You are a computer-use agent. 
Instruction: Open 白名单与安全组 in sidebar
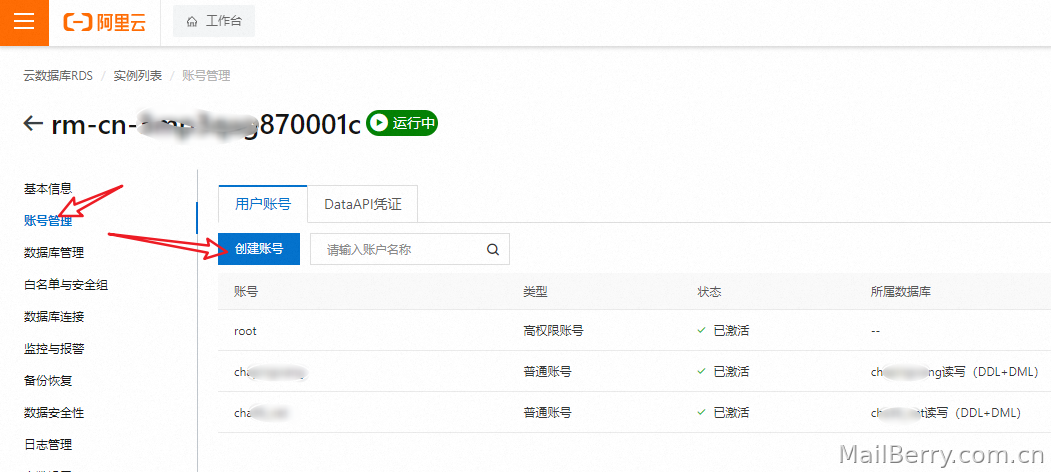click(x=66, y=285)
